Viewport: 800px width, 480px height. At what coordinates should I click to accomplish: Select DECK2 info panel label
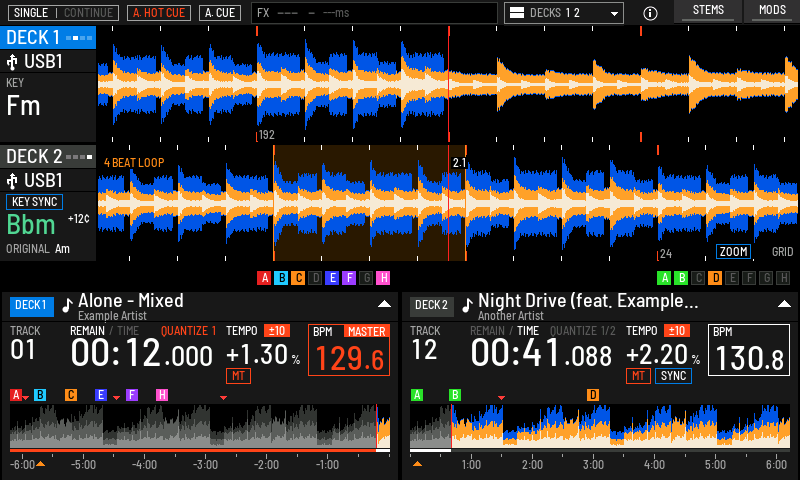pos(431,306)
